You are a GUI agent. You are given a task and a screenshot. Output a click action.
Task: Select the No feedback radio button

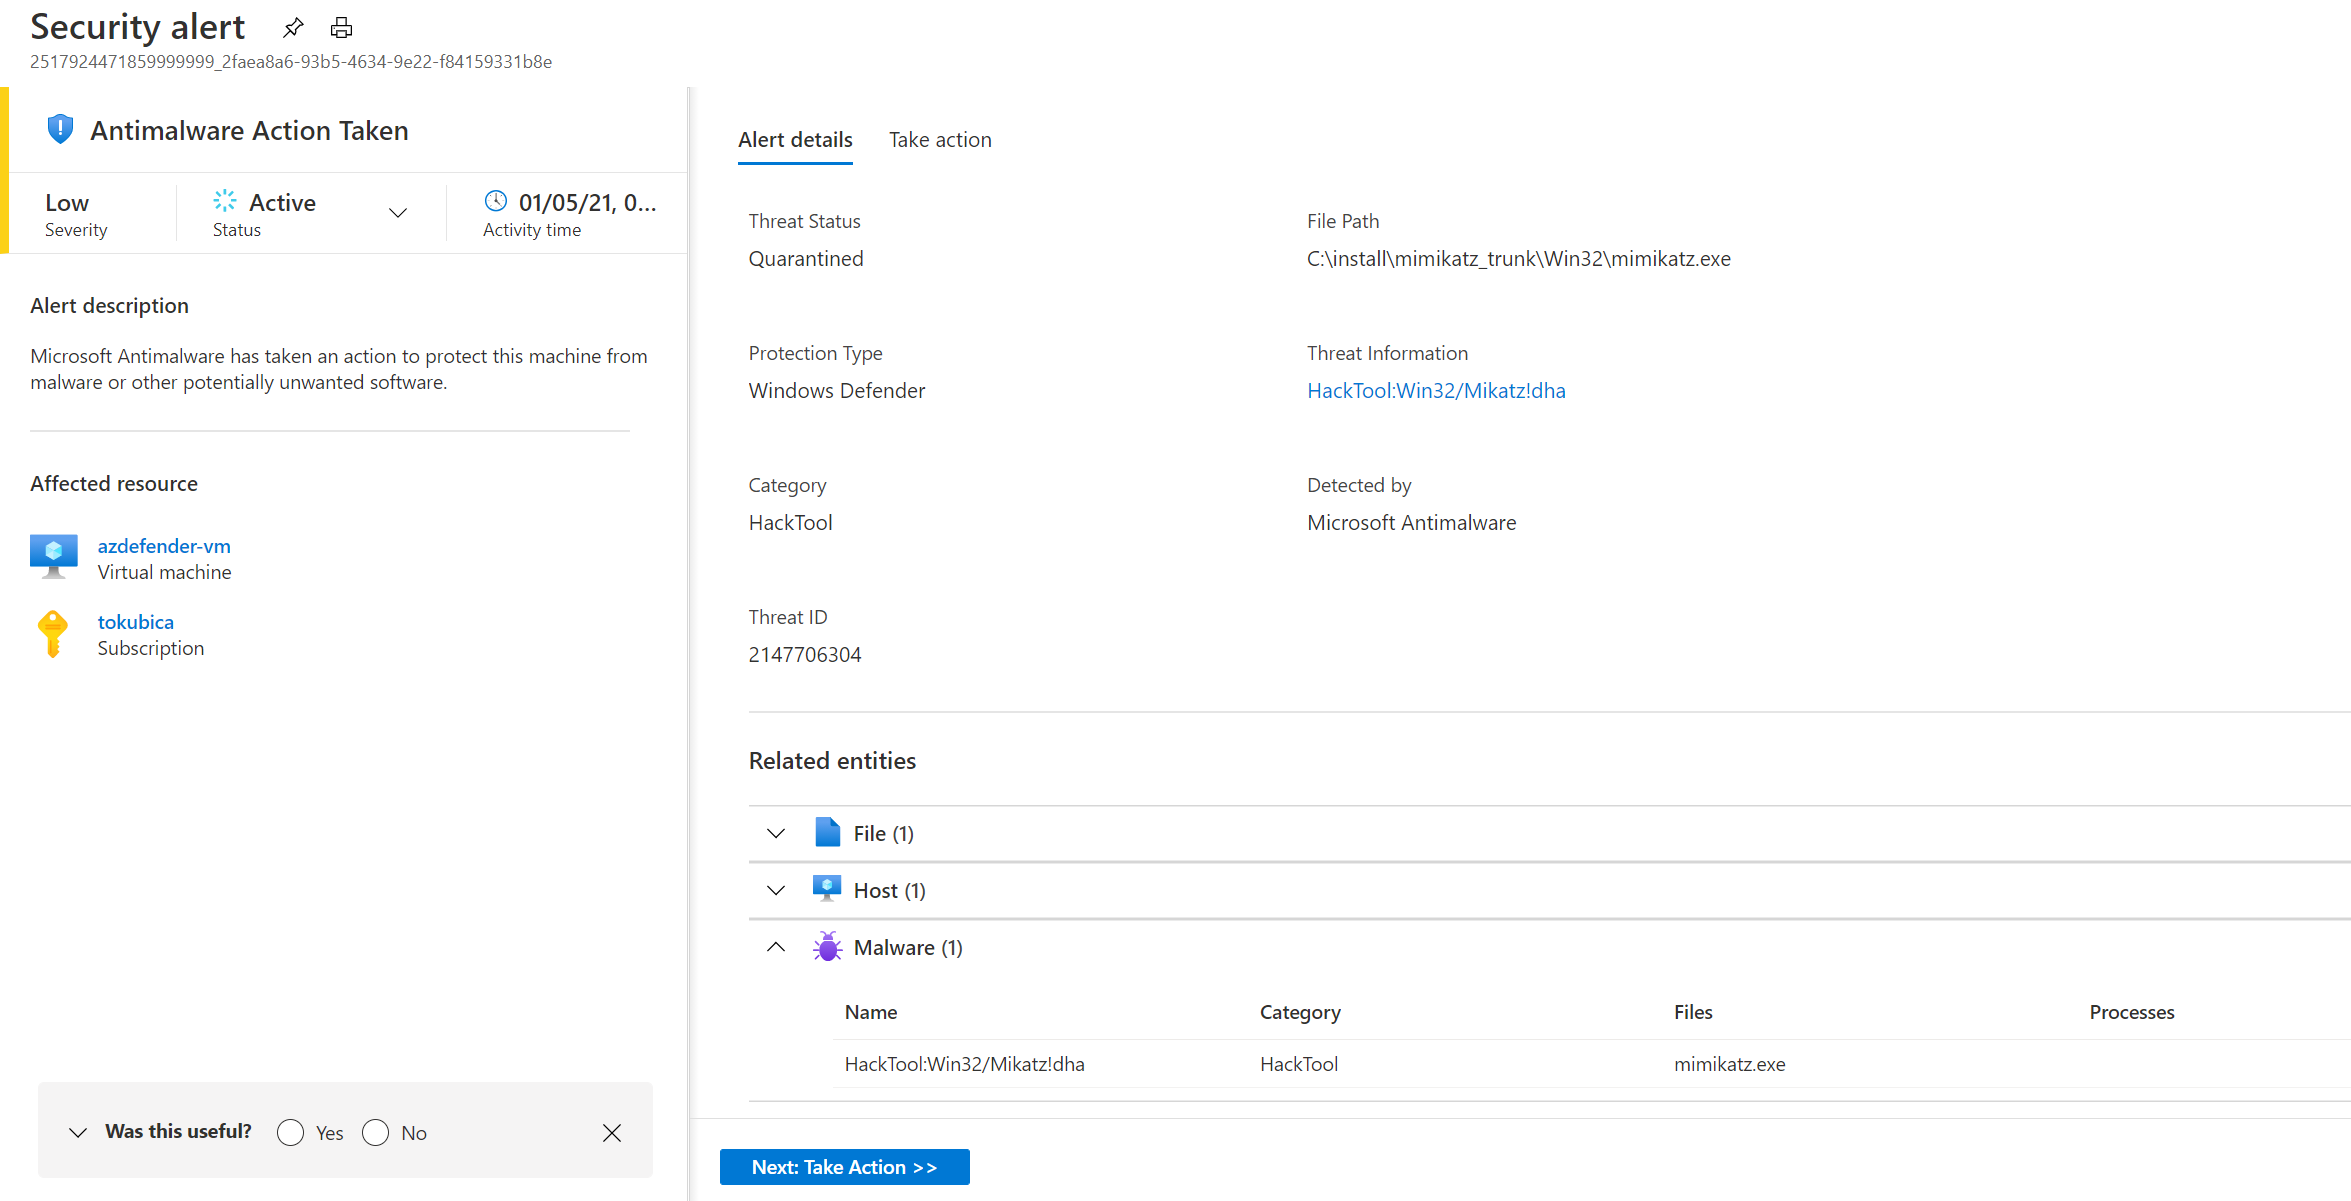pyautogui.click(x=376, y=1132)
